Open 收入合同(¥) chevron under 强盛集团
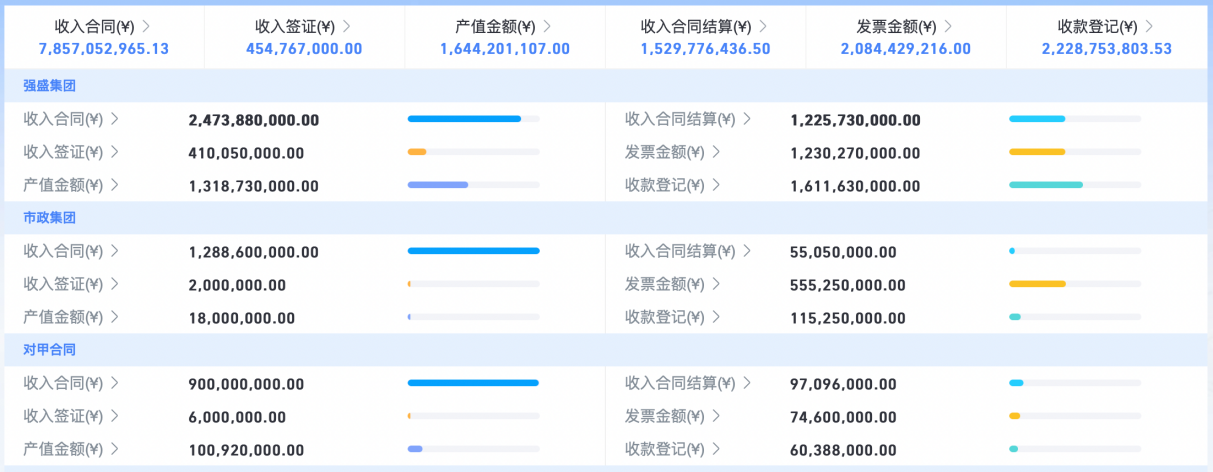 (x=115, y=119)
